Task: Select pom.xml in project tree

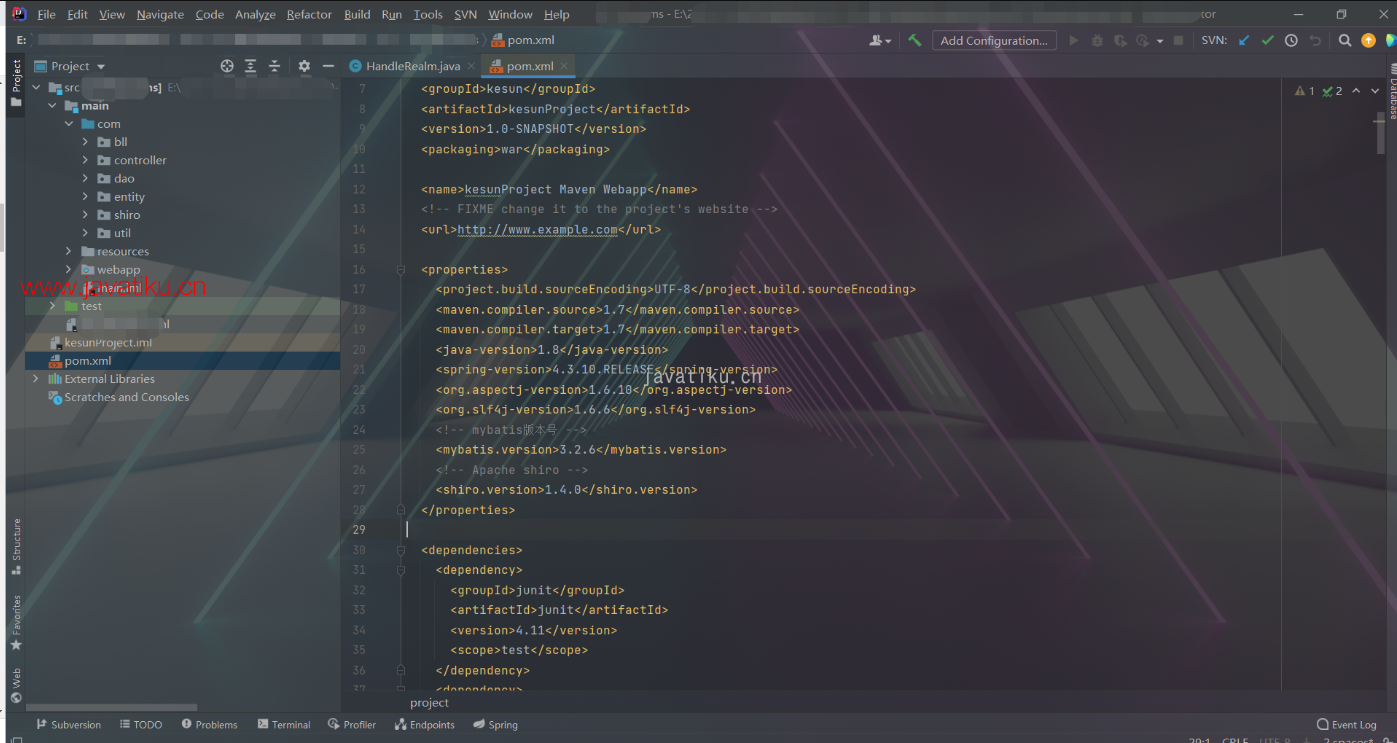Action: click(x=88, y=361)
